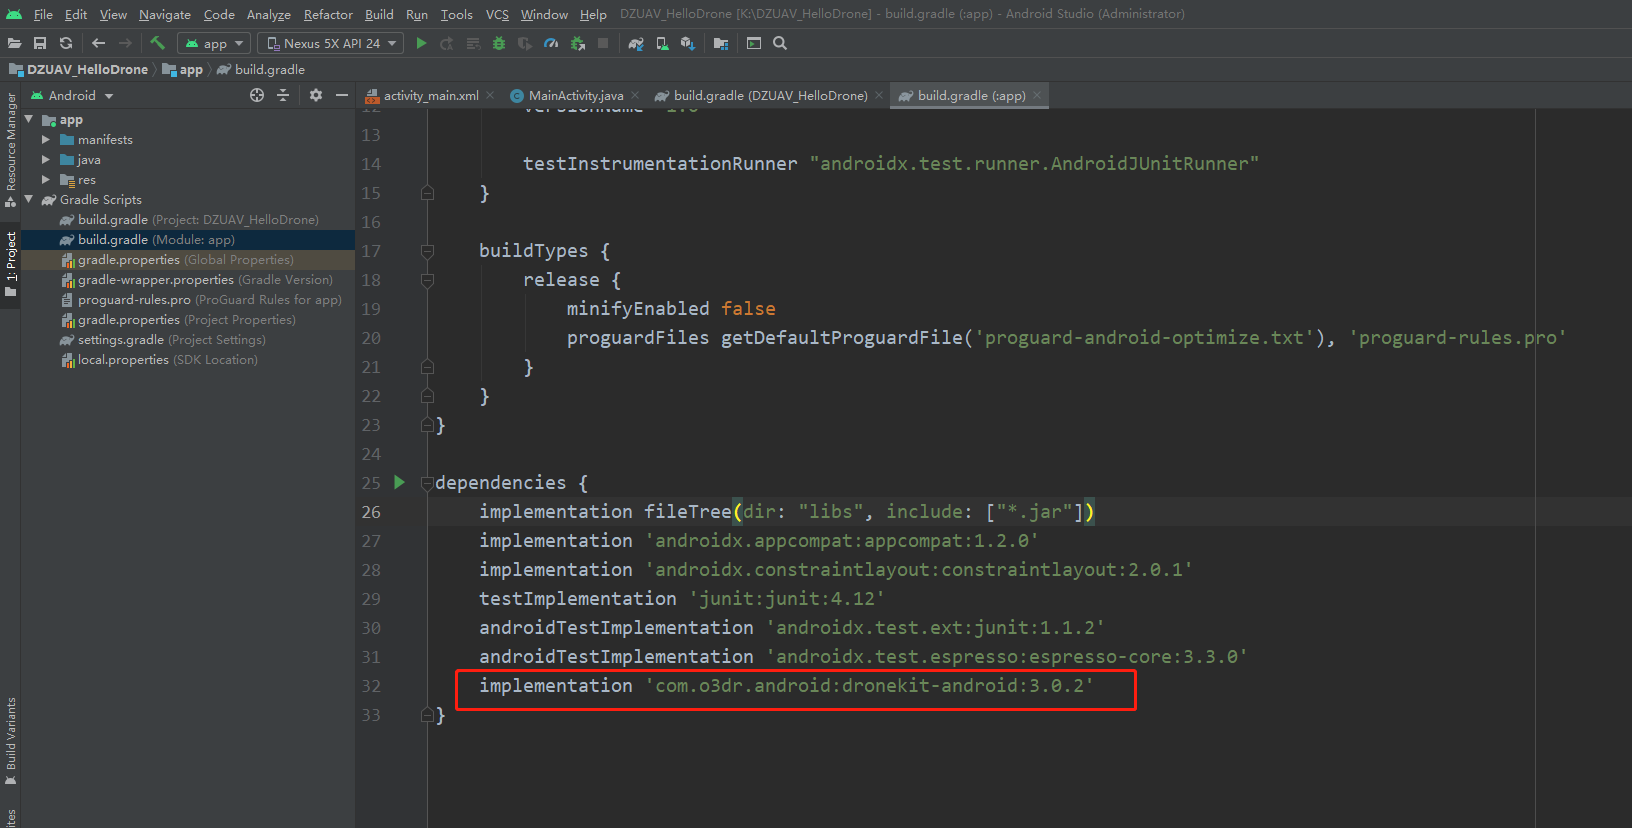Expand the res folder
This screenshot has height=828, width=1632.
[46, 179]
